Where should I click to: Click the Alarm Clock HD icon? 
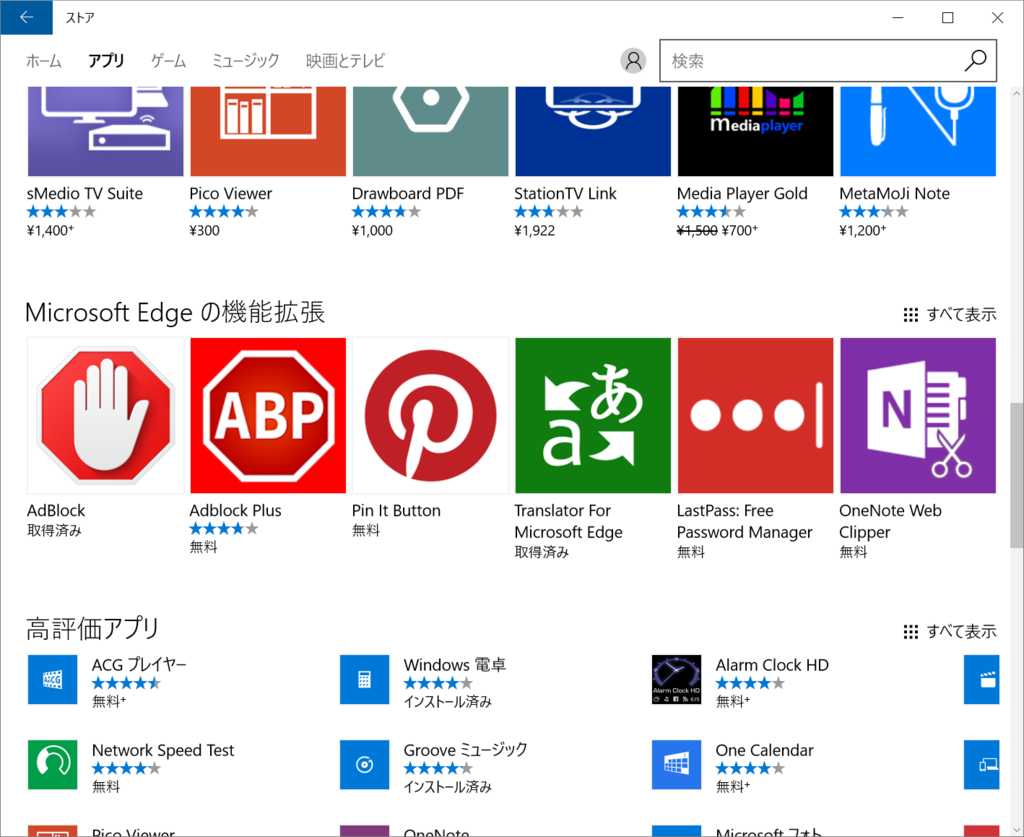tap(677, 680)
